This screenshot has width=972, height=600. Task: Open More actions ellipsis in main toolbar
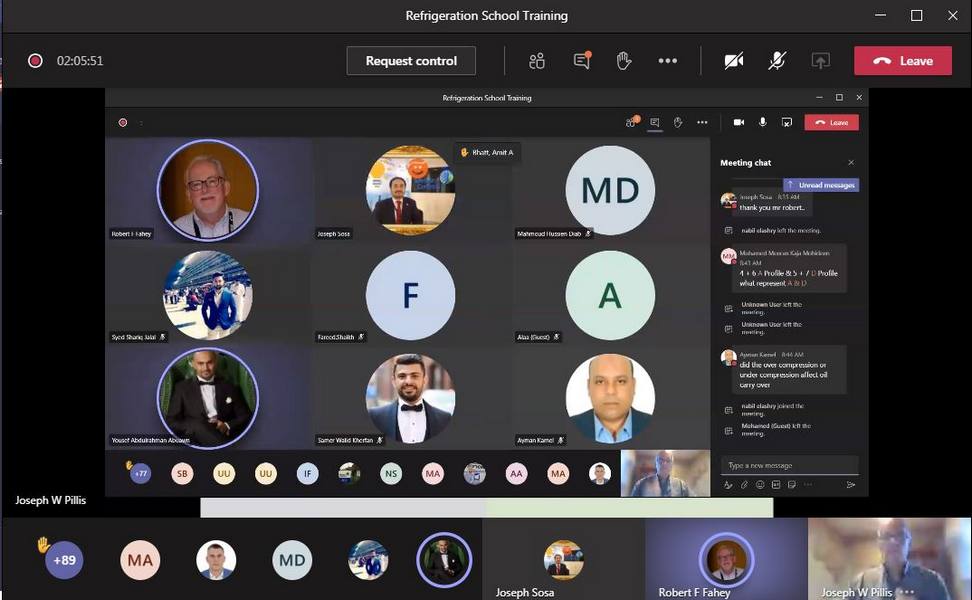(668, 61)
